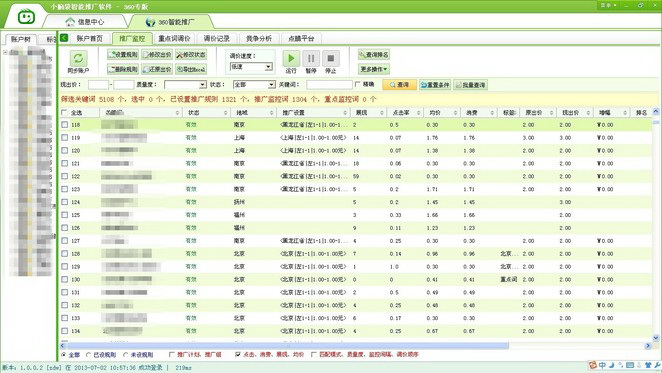Click the 重点词 label in row 130
Image resolution: width=662 pixels, height=373 pixels.
tap(508, 279)
